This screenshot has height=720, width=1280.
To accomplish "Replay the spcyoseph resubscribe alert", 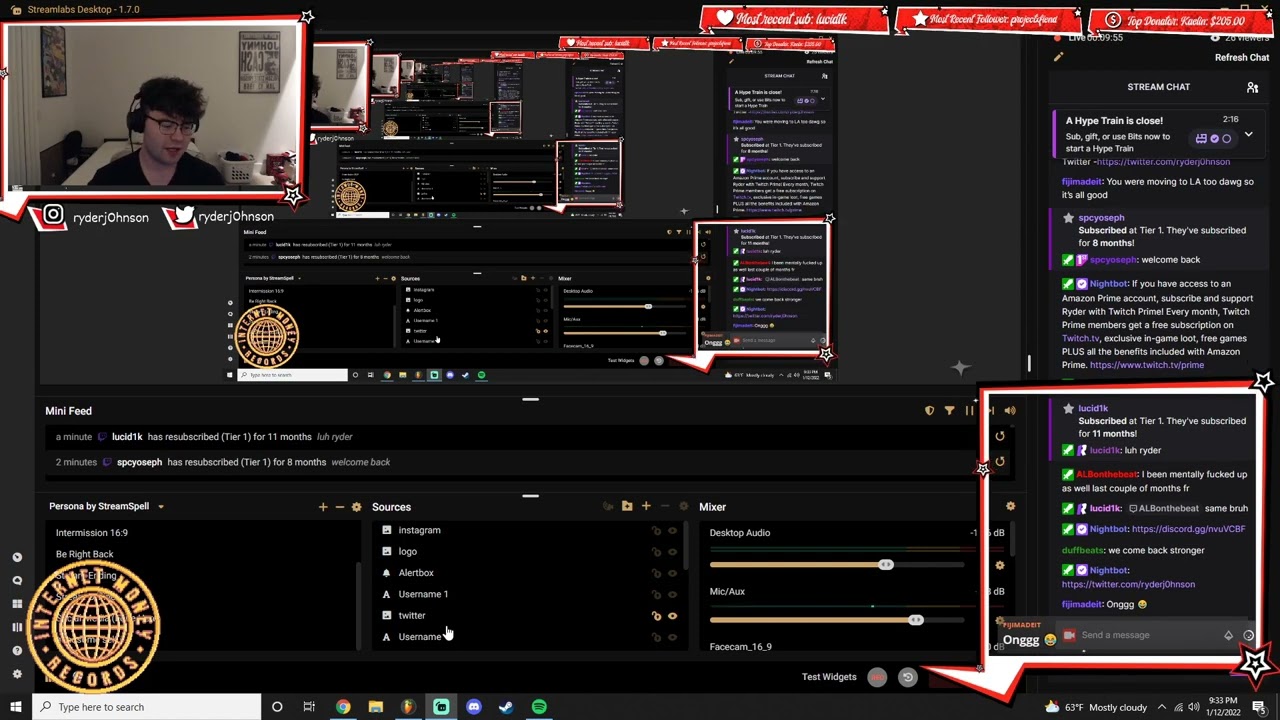I will coord(999,462).
